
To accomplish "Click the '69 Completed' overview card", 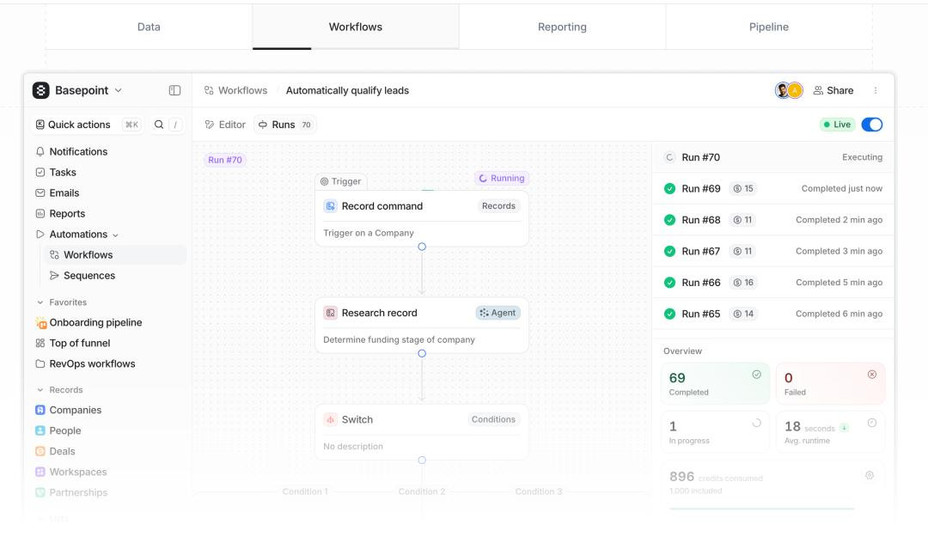I will point(715,383).
